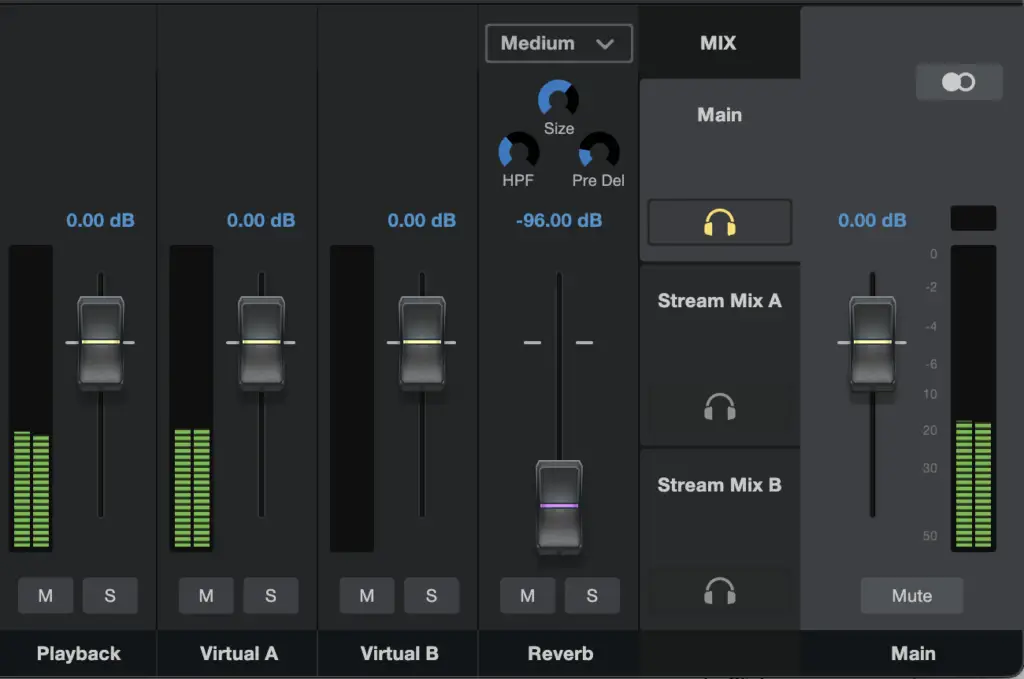Mute the Virtual B channel
The image size is (1024, 679).
tap(367, 595)
